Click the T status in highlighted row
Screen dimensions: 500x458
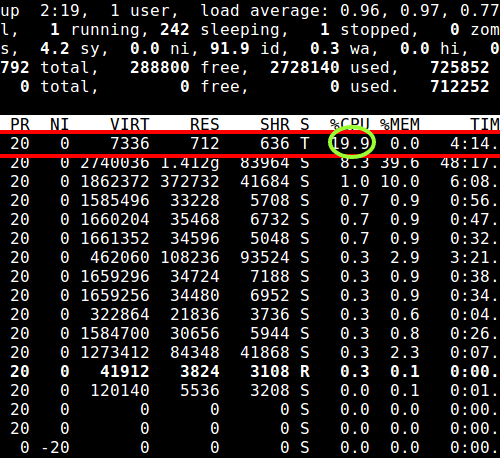(x=304, y=143)
